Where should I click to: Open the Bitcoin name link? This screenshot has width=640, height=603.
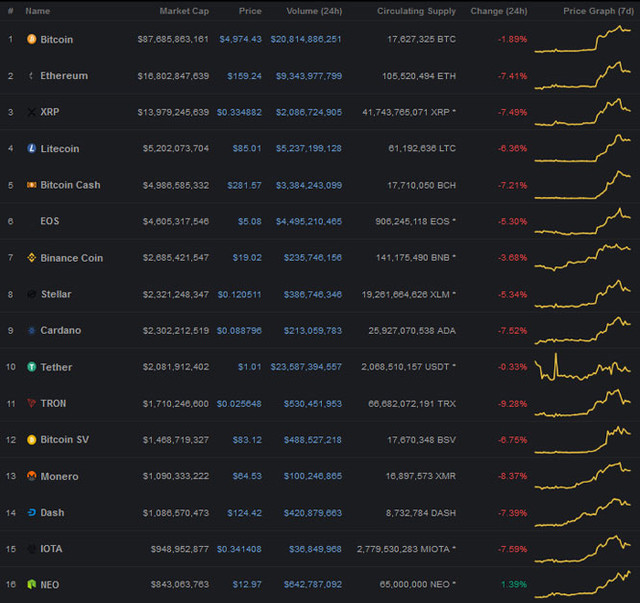tap(57, 40)
